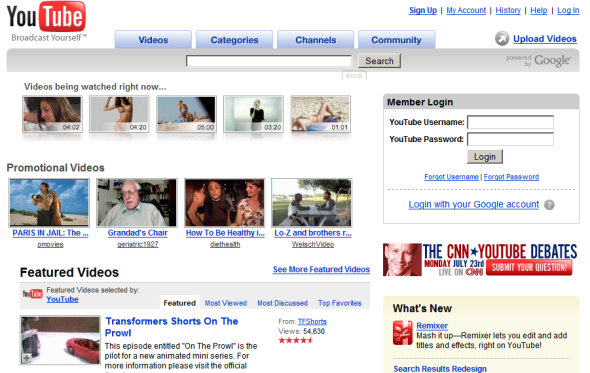Image resolution: width=590 pixels, height=373 pixels.
Task: Rate the video using the red stars
Action: point(296,341)
